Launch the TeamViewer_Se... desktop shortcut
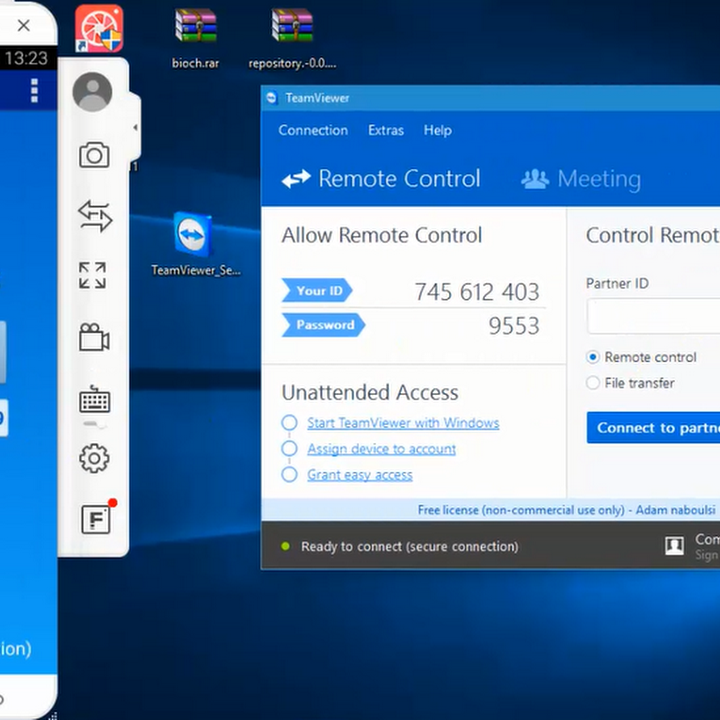 195,244
